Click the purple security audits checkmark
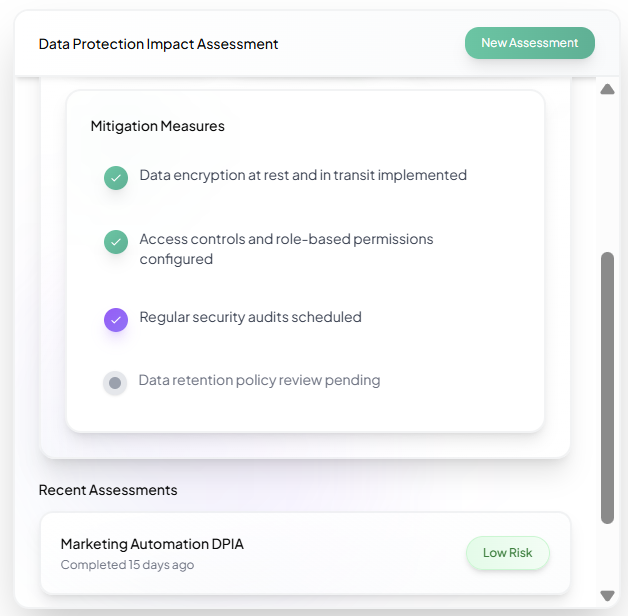 [x=116, y=320]
